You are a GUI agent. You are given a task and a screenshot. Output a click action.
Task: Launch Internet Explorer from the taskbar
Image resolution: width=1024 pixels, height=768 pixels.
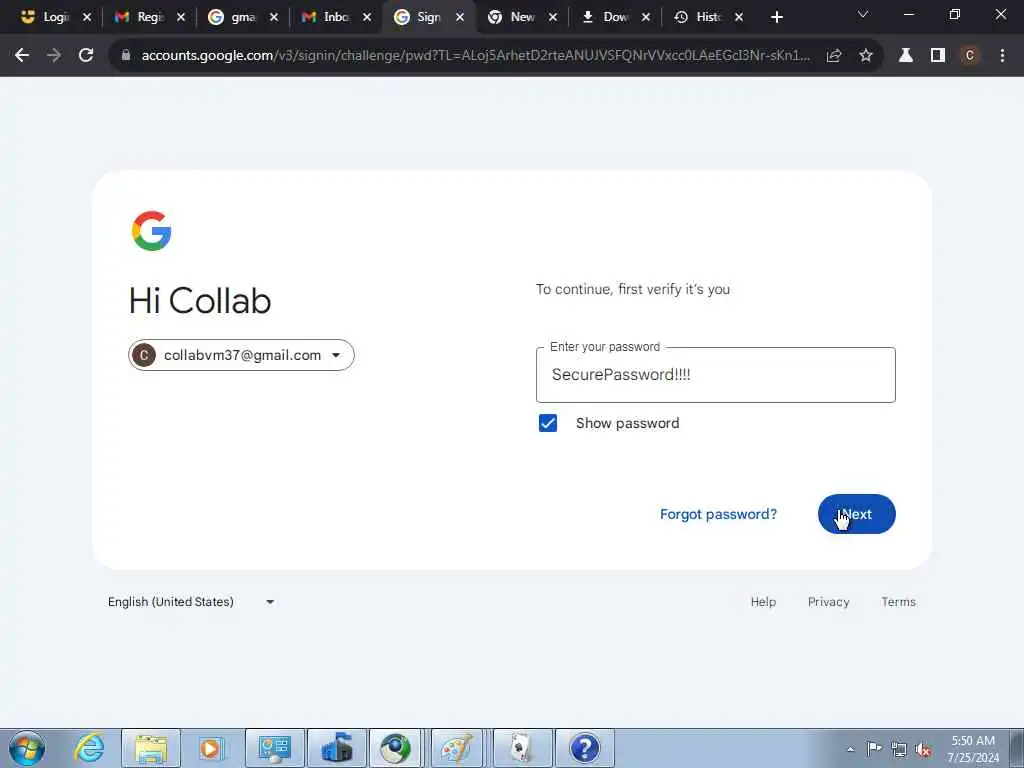click(89, 748)
